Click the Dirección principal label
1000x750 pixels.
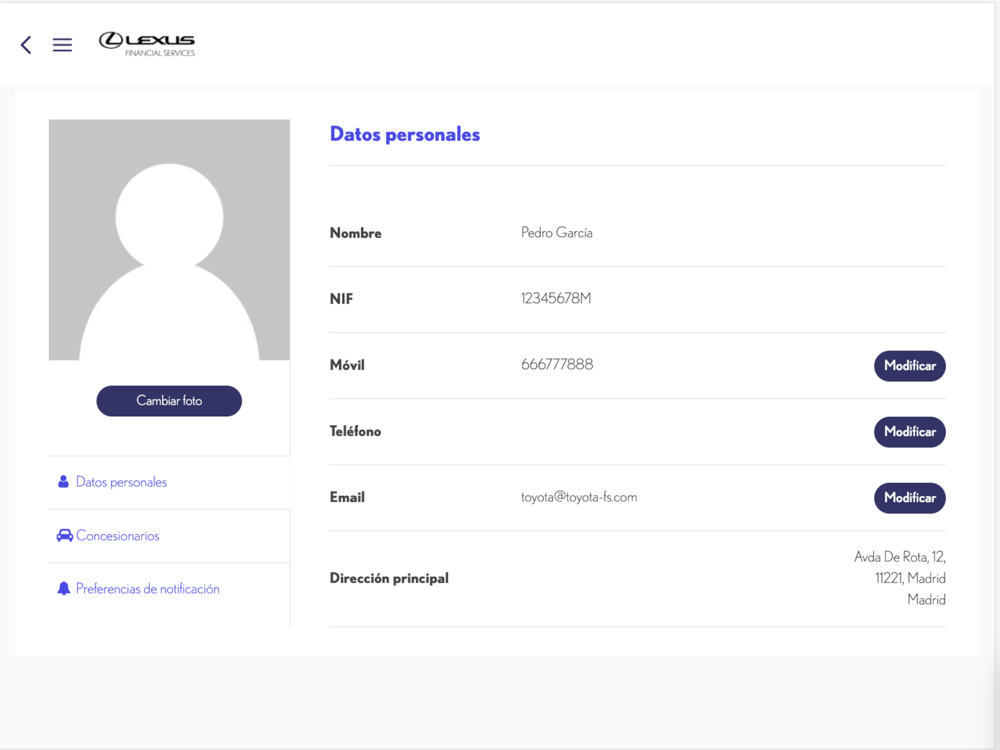389,578
